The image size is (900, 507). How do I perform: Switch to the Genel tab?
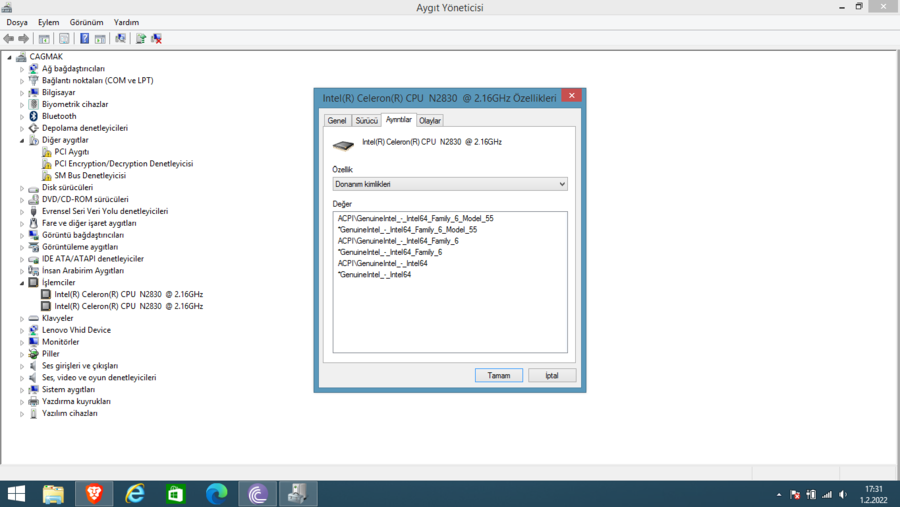tap(337, 121)
